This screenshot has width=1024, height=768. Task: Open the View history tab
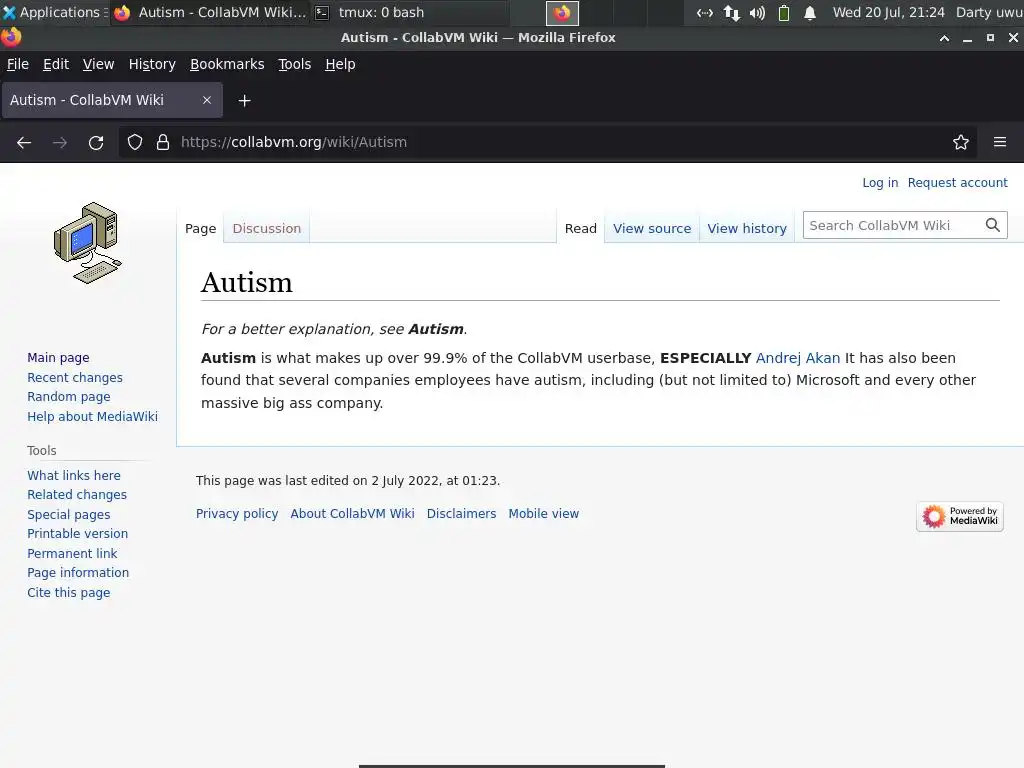pyautogui.click(x=747, y=229)
